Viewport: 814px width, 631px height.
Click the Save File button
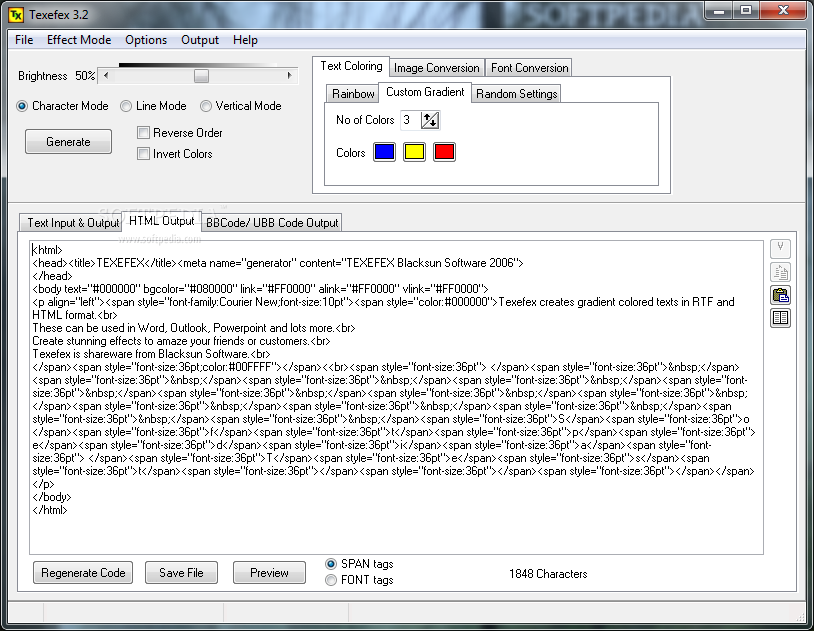pyautogui.click(x=181, y=573)
